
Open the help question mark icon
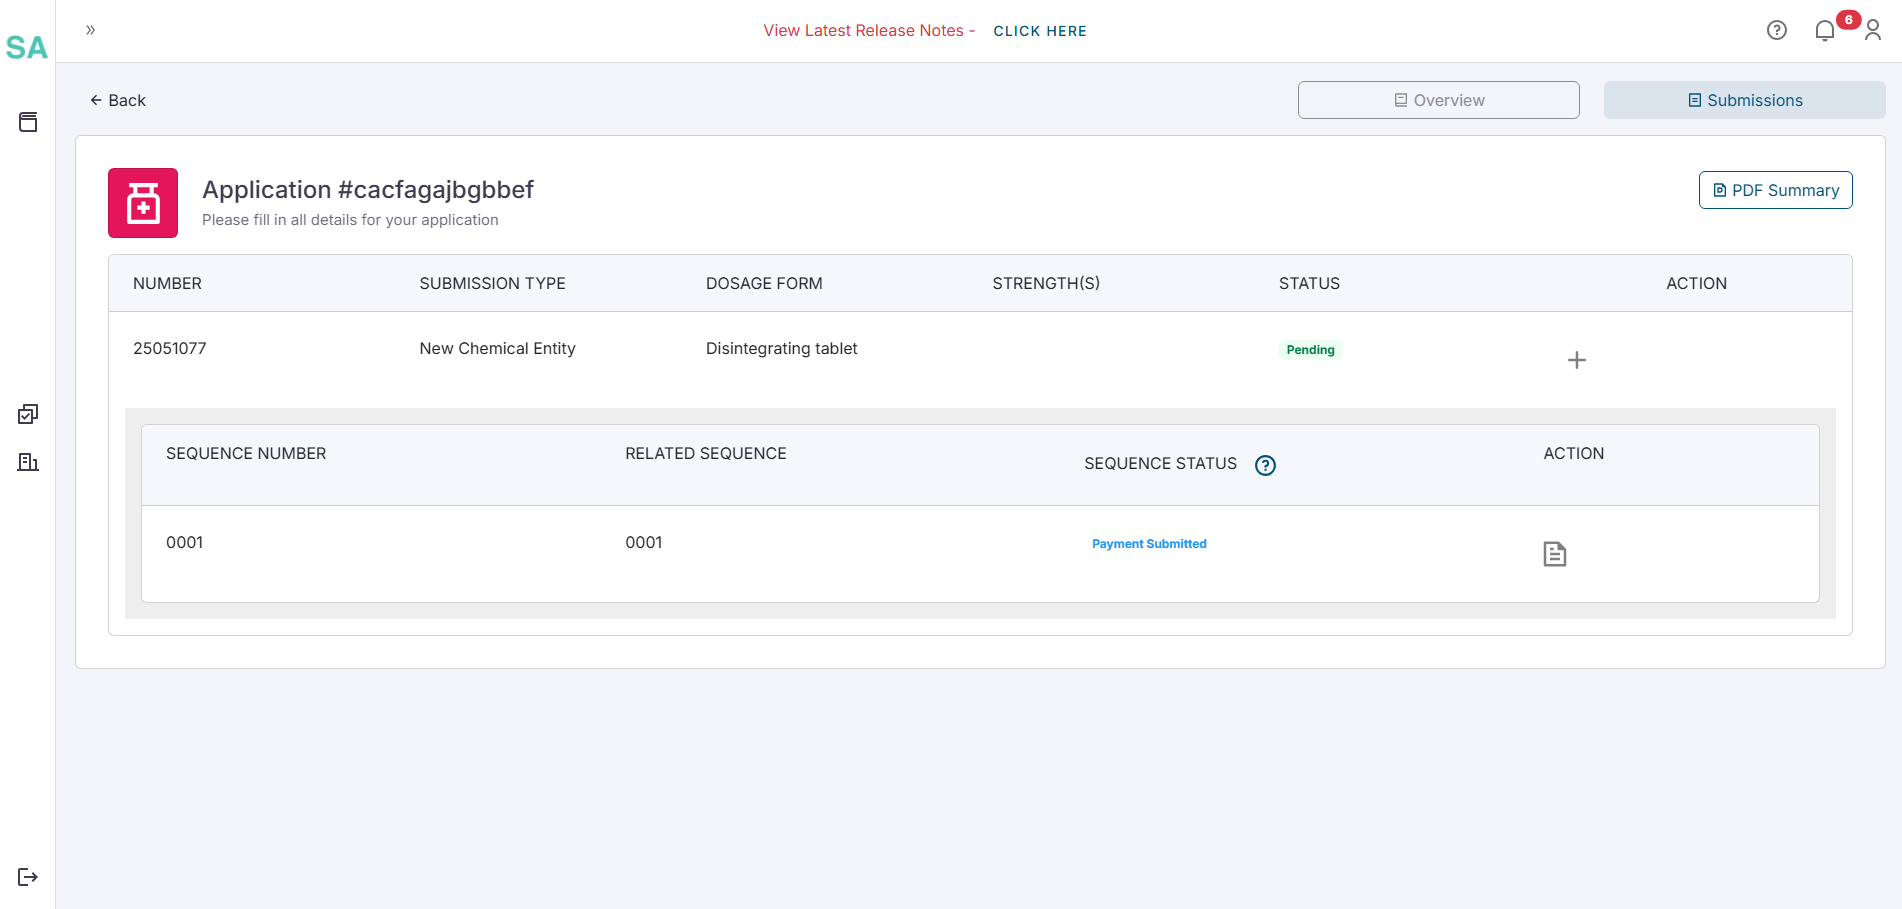pos(1776,30)
